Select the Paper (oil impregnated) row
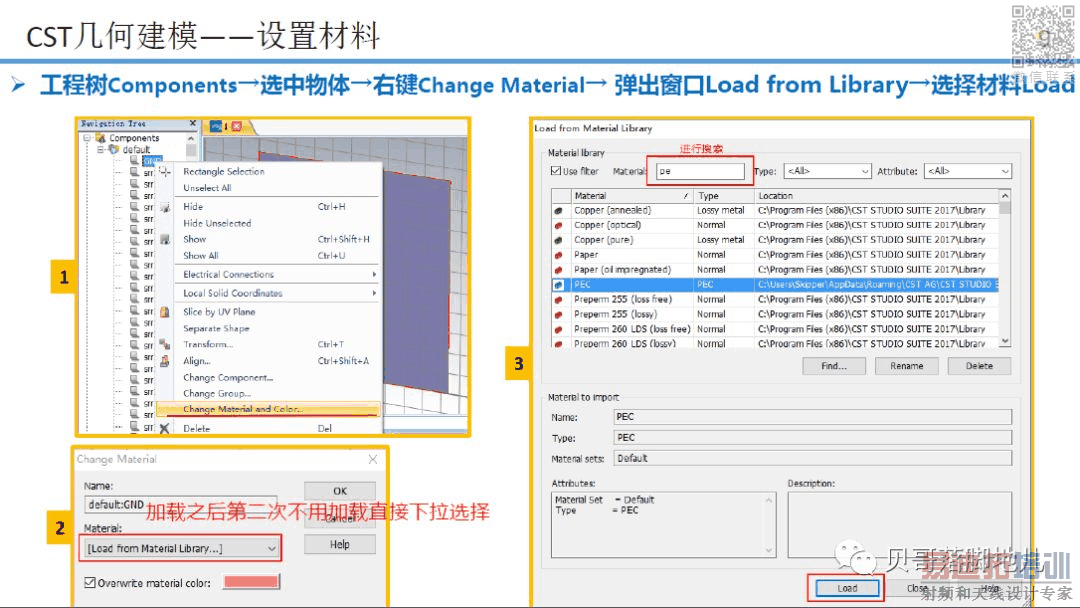This screenshot has height=608, width=1080. pos(775,270)
